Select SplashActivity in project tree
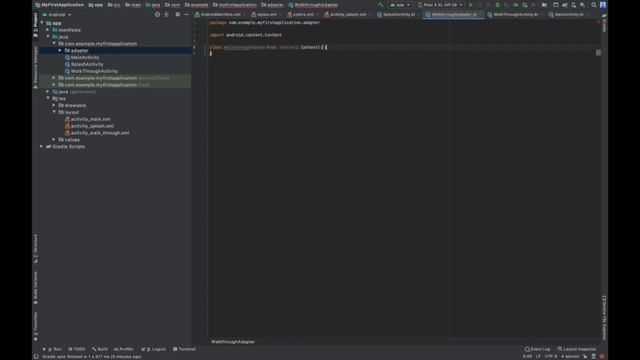 click(x=87, y=64)
